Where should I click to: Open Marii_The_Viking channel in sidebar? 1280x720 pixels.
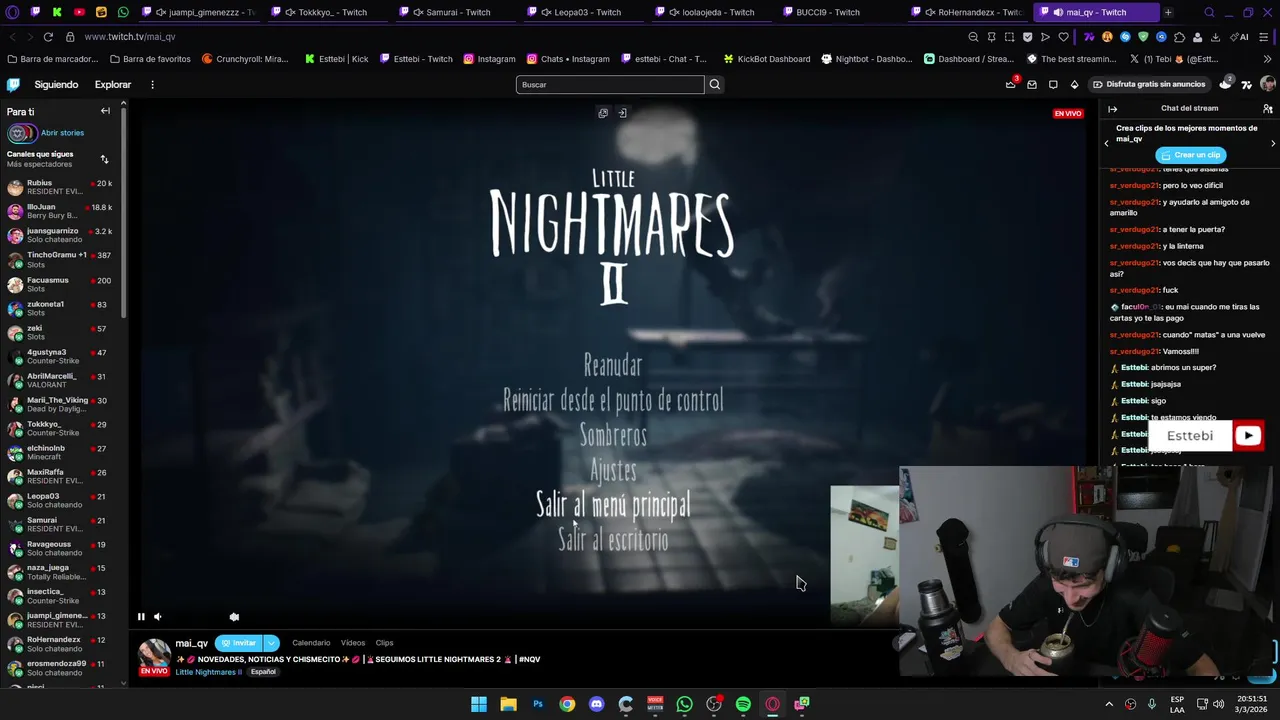click(60, 404)
